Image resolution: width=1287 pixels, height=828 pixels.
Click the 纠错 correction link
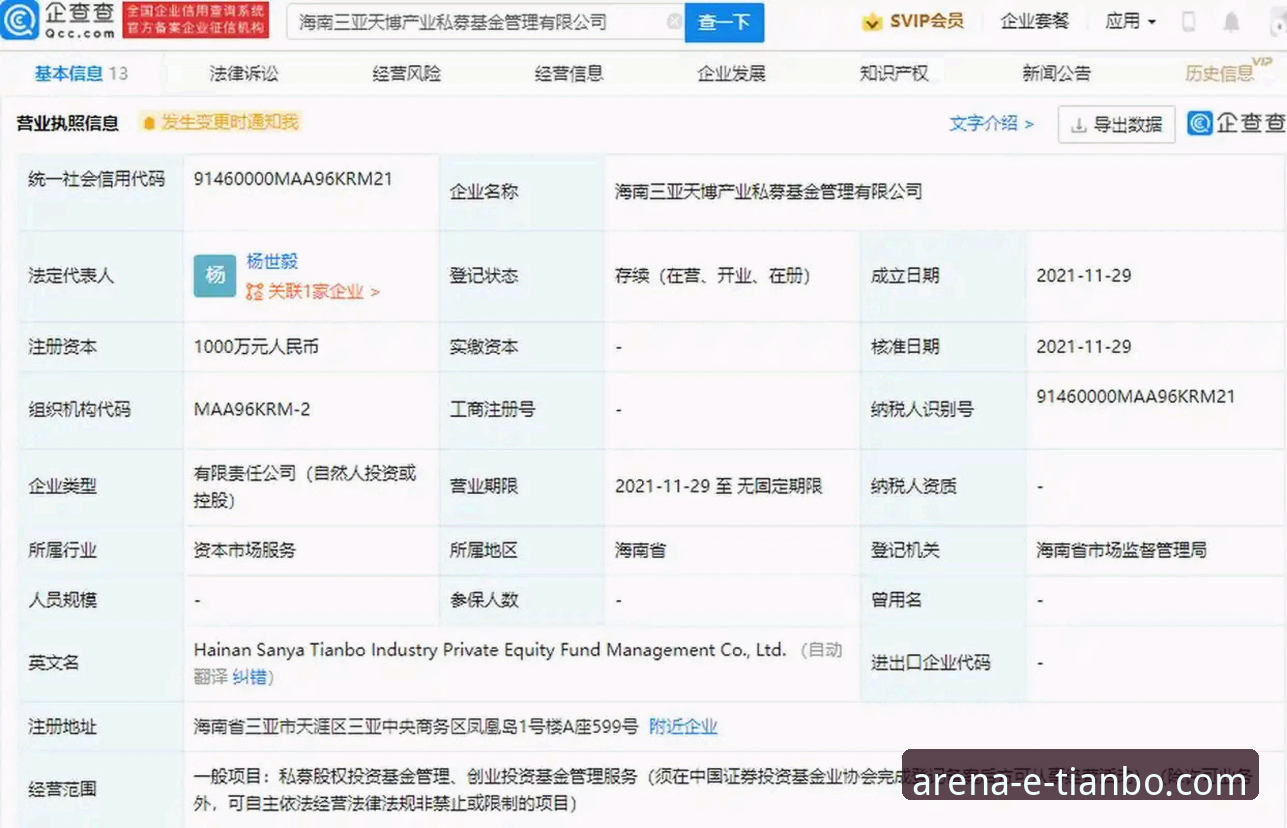pyautogui.click(x=250, y=677)
